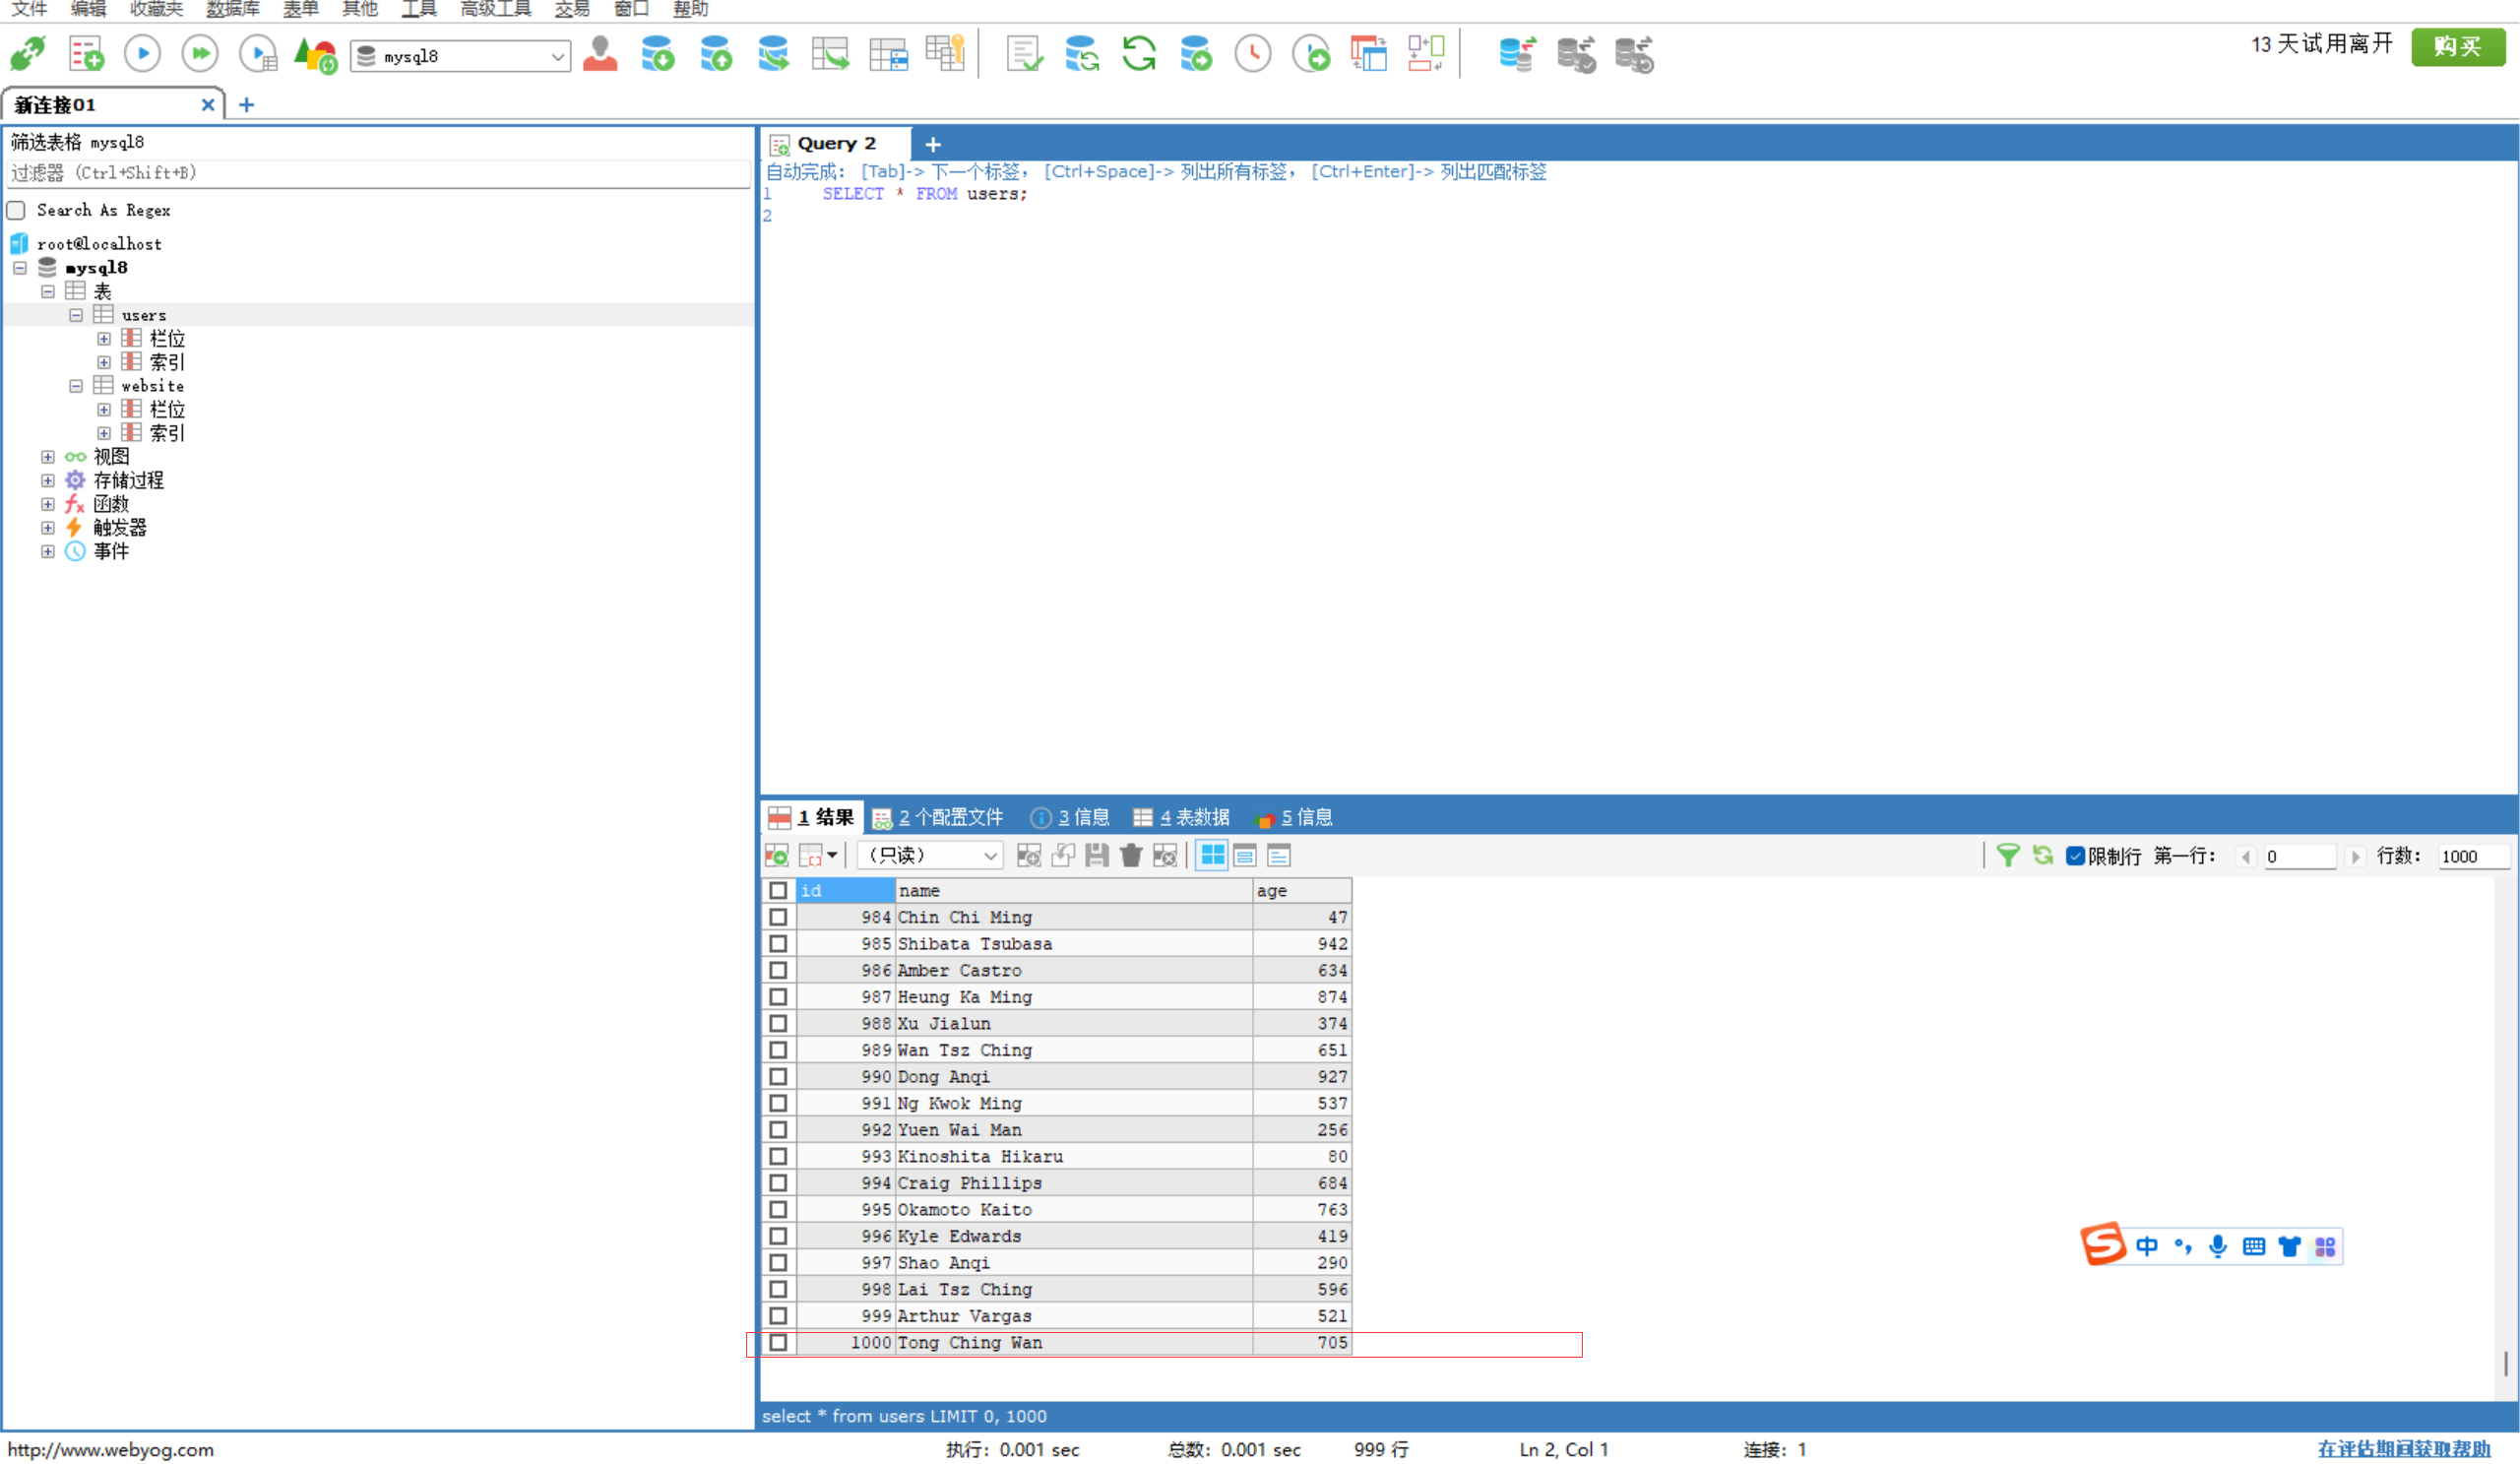This screenshot has height=1464, width=2520.
Task: Click the Execute All Queries fast-forward icon
Action: click(200, 53)
